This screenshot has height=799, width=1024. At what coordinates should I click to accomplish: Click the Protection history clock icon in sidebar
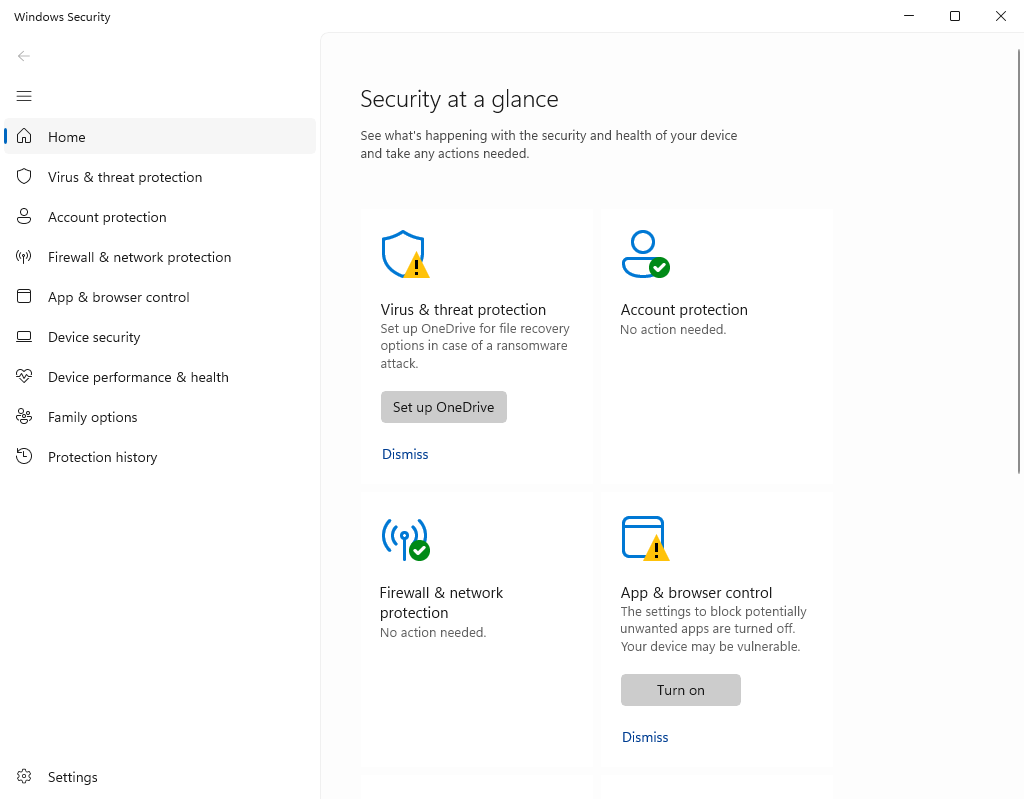click(x=25, y=457)
